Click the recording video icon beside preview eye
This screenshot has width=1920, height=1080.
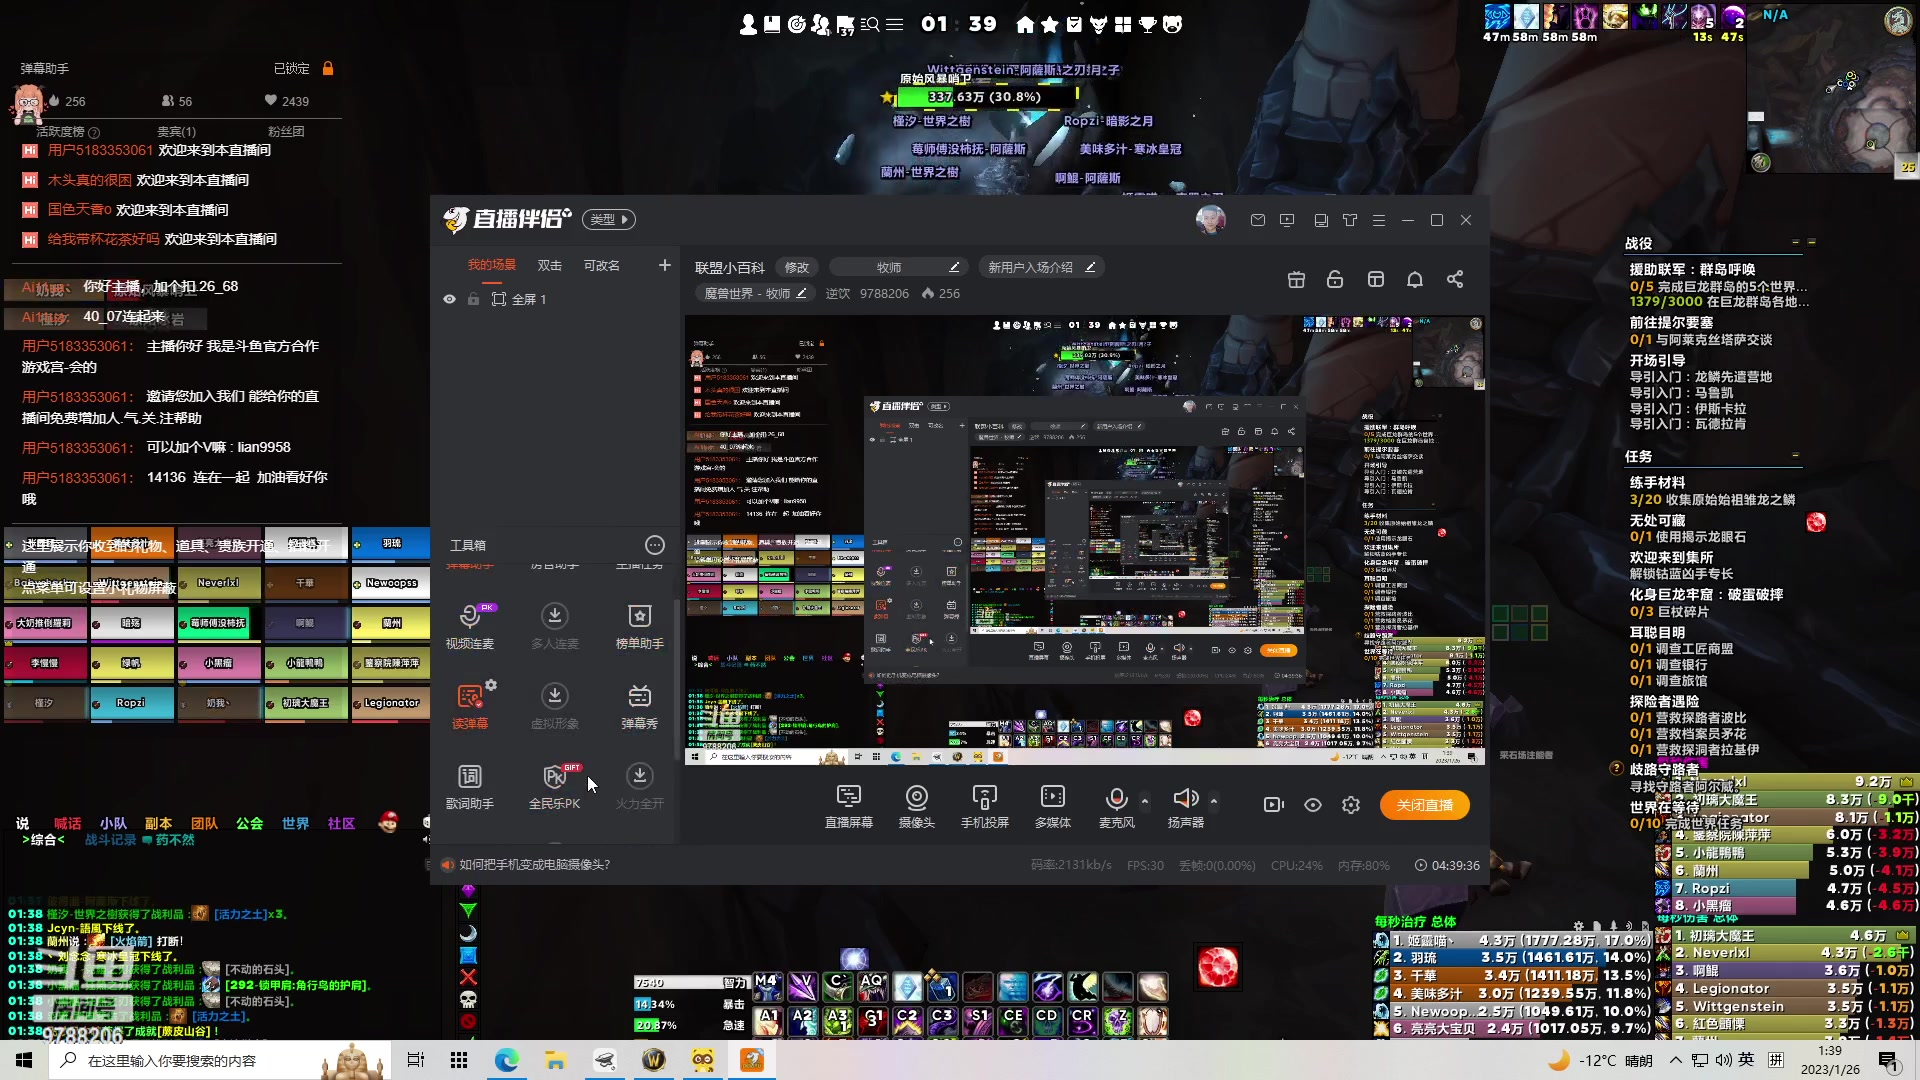coord(1273,805)
